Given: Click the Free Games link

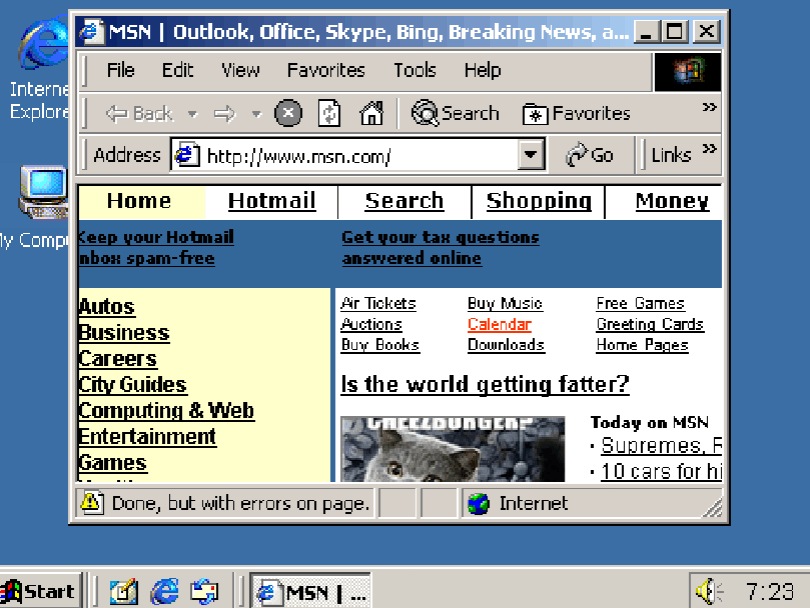Looking at the screenshot, I should tap(641, 303).
